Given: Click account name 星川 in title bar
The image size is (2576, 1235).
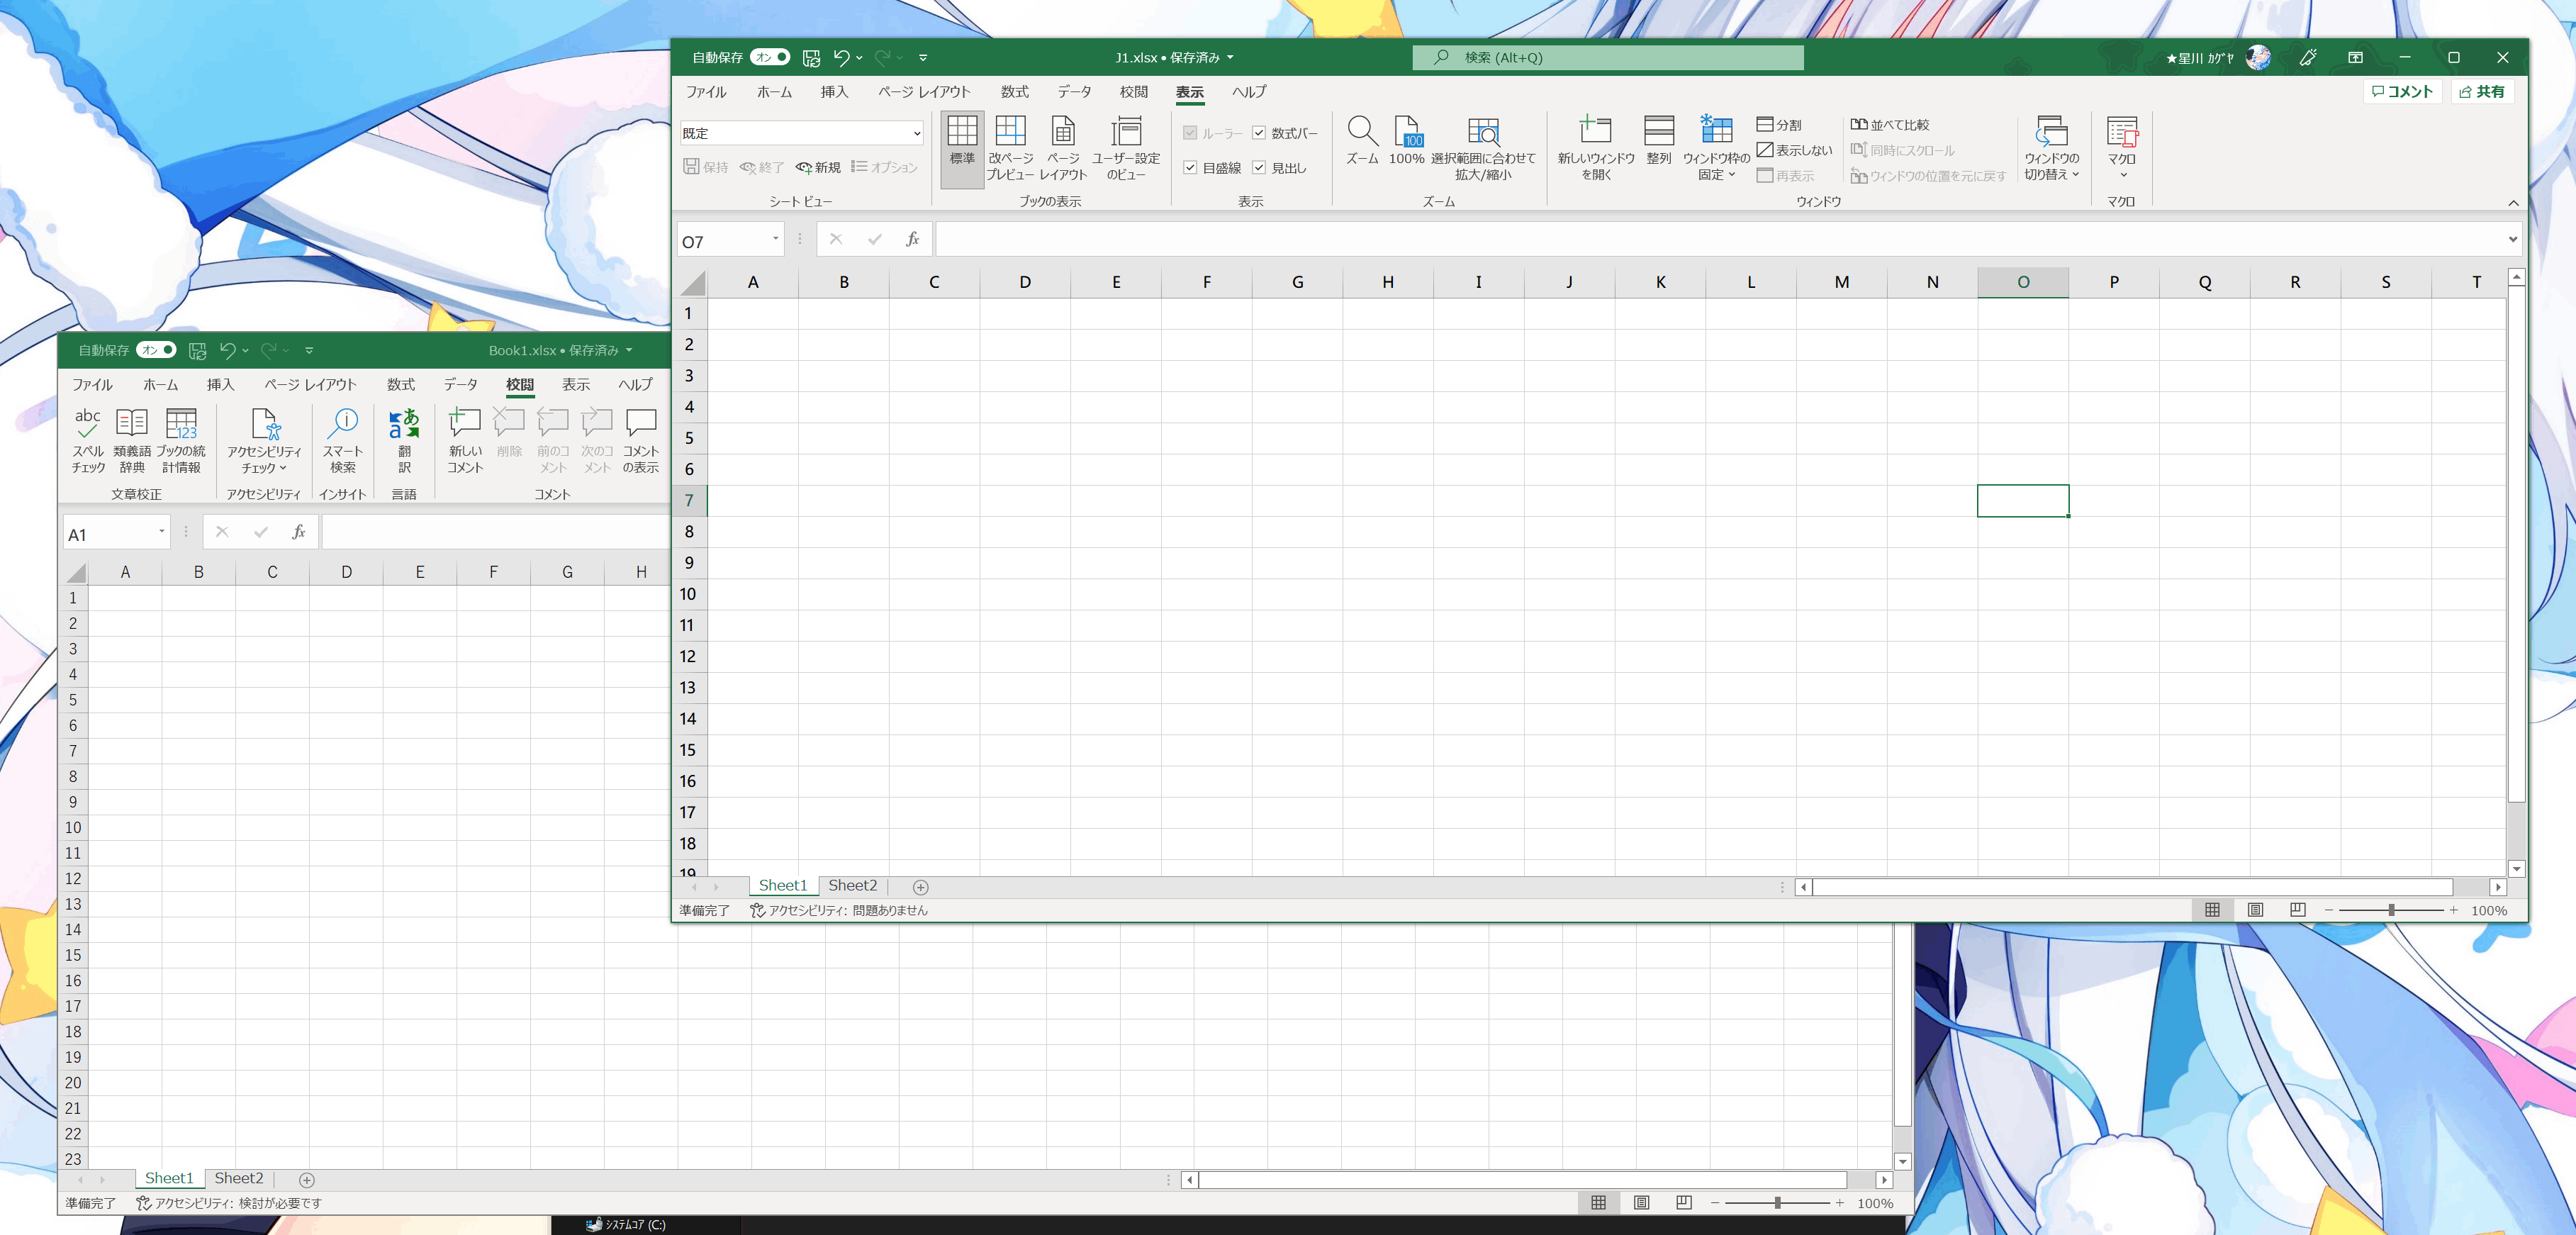Looking at the screenshot, I should coord(2199,58).
